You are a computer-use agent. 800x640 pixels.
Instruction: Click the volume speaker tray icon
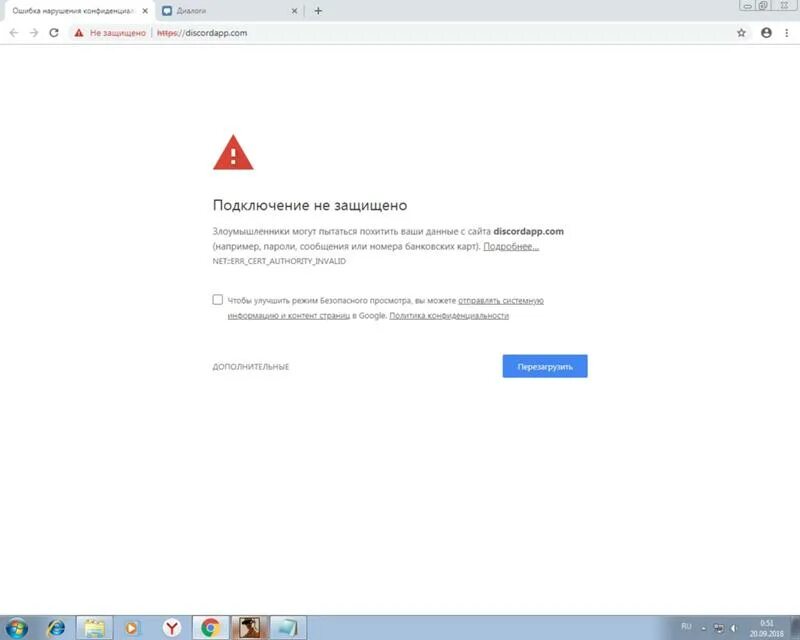pos(734,628)
